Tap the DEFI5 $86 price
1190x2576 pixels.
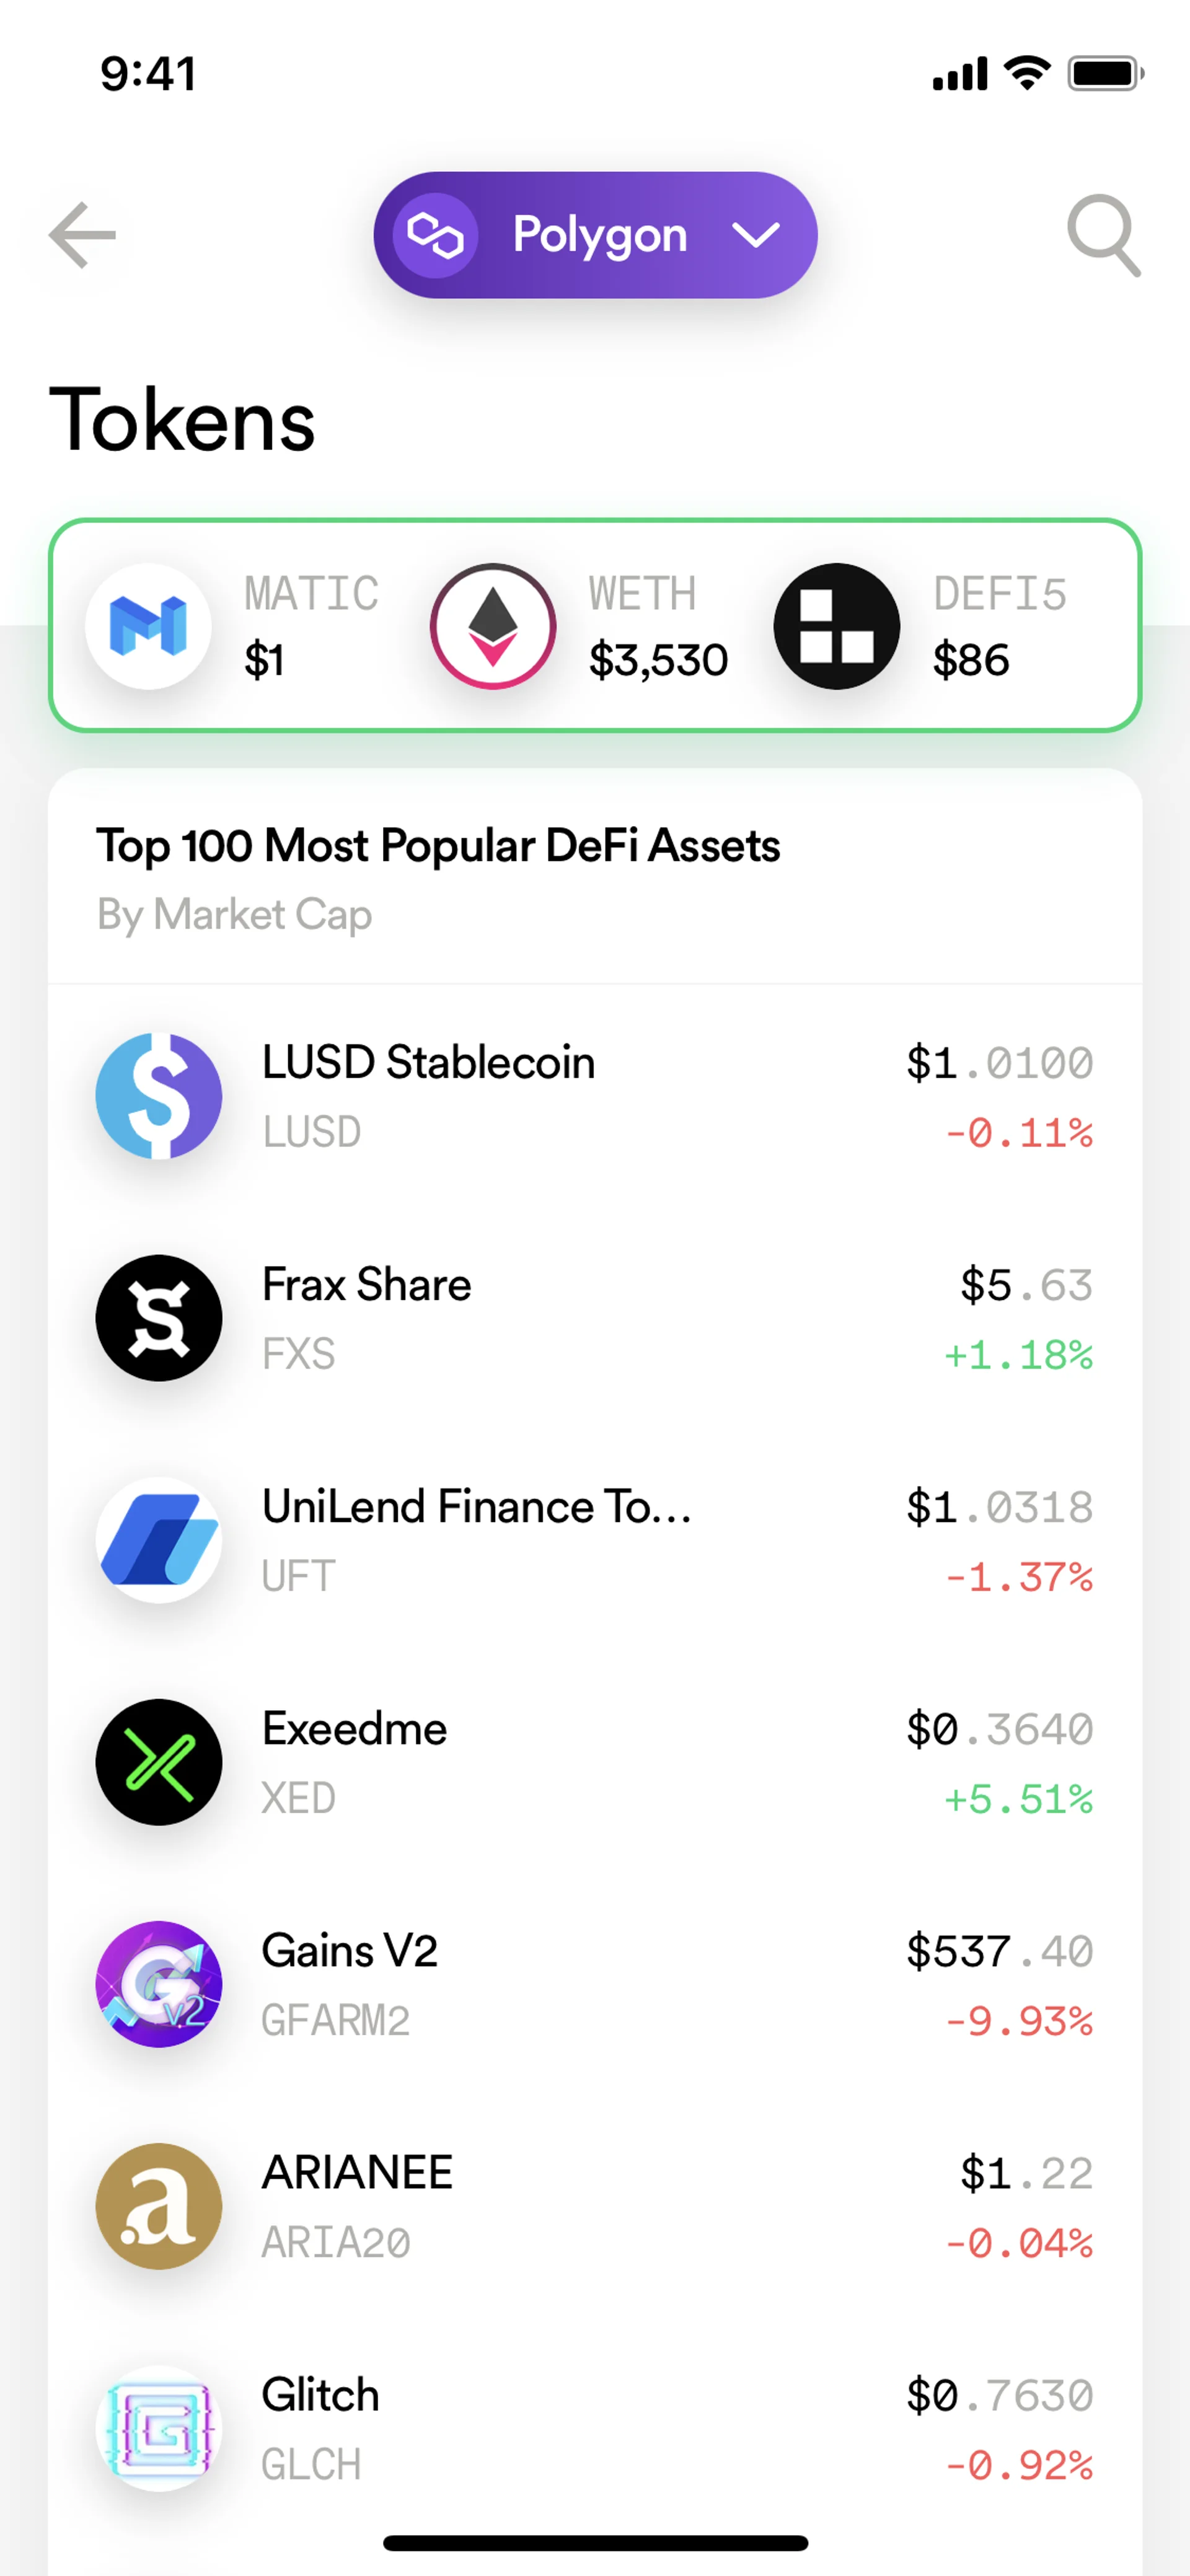[x=971, y=660]
